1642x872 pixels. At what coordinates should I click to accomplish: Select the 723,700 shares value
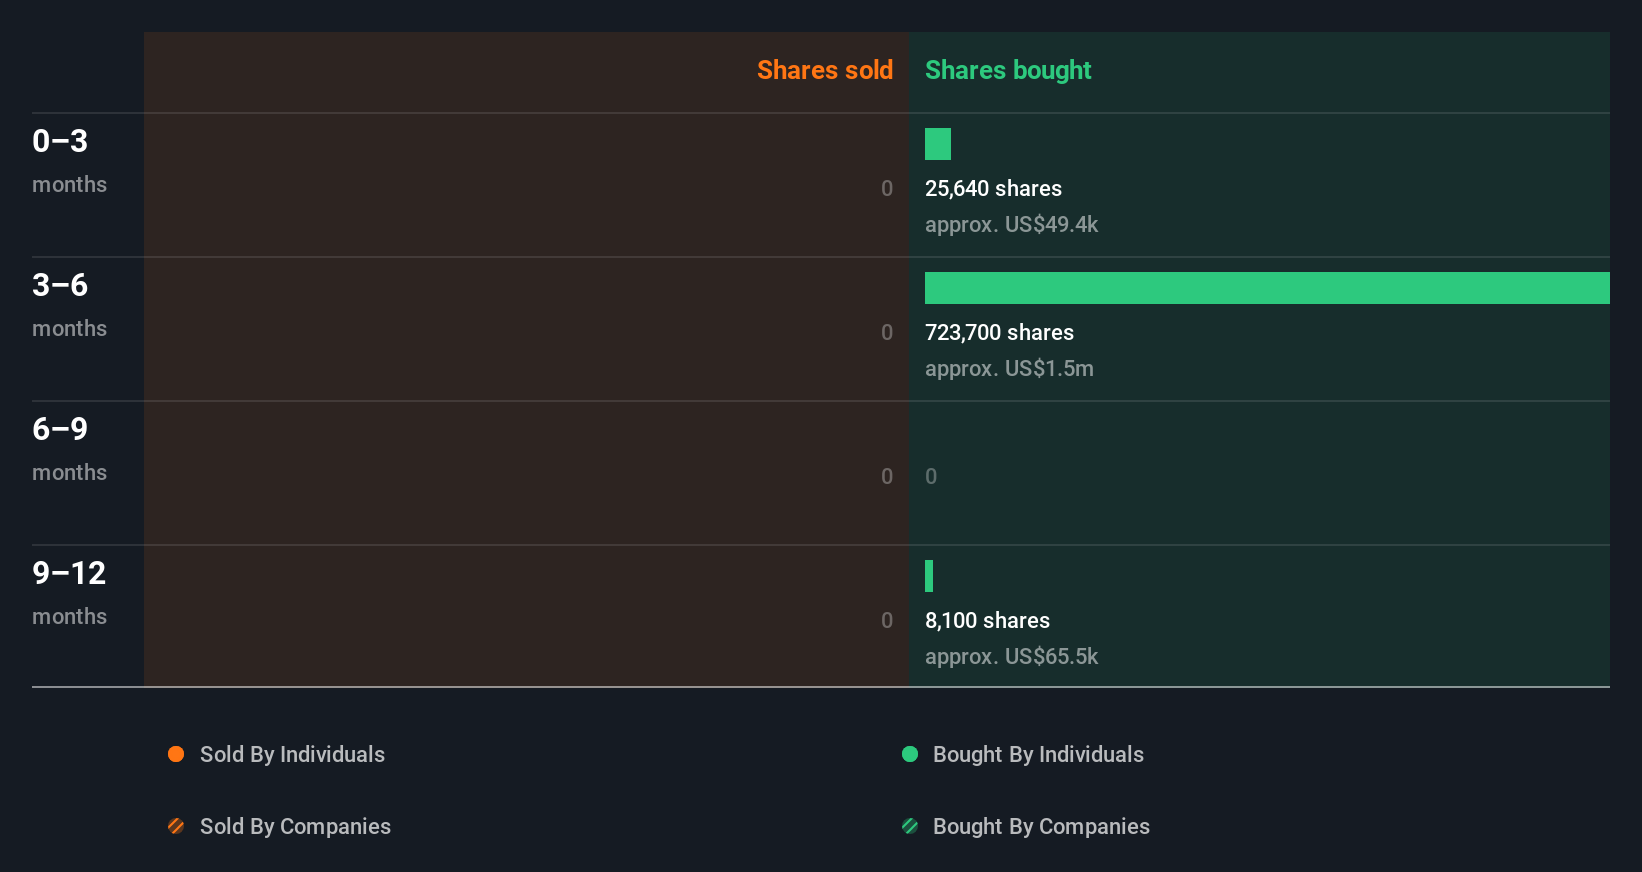[999, 332]
